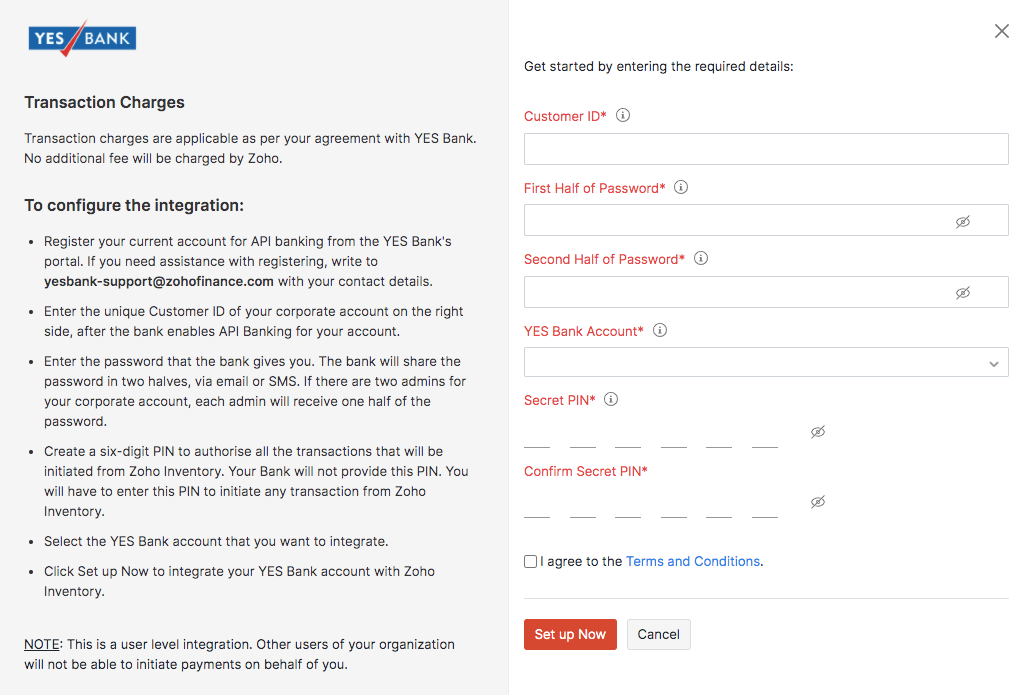Click the first digit slot of Secret PIN
The width and height of the screenshot is (1022, 695).
[537, 435]
